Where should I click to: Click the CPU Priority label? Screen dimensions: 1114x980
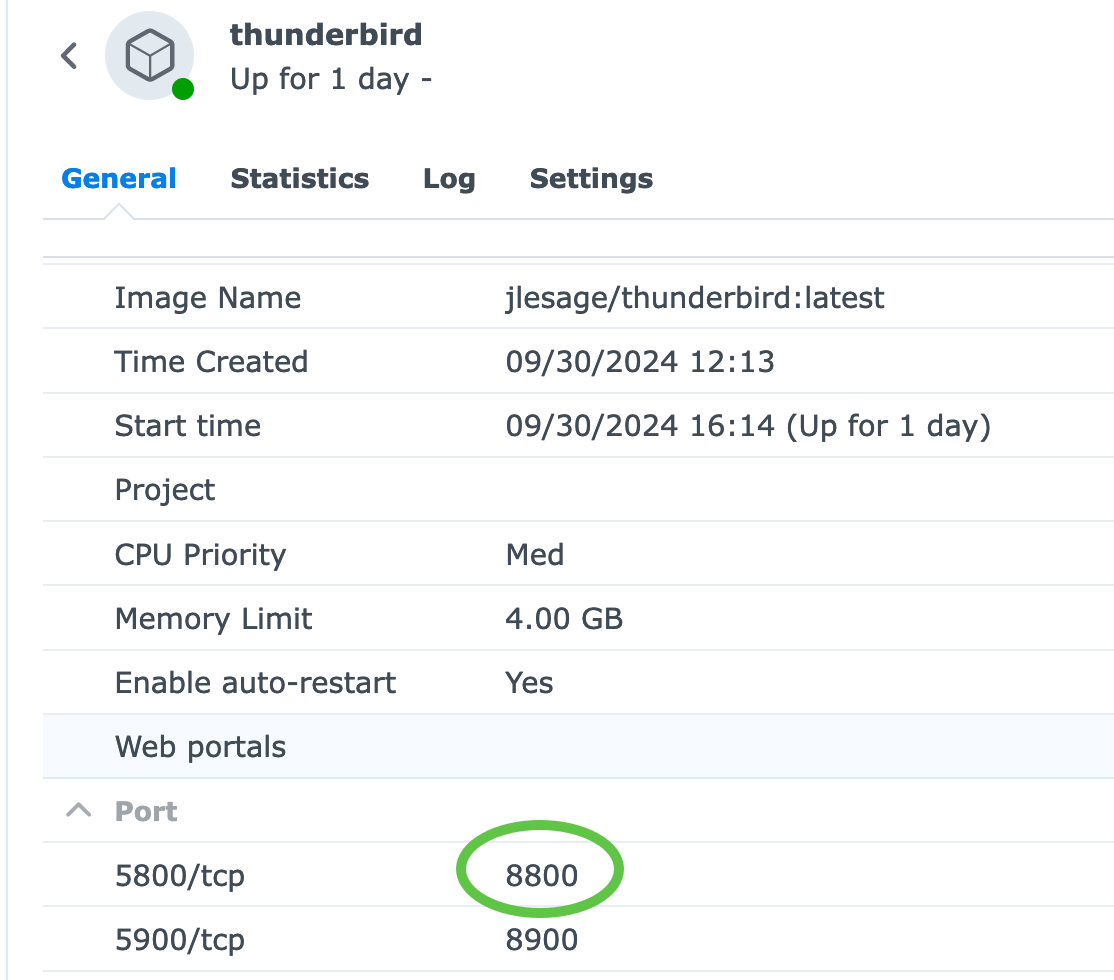click(x=200, y=554)
